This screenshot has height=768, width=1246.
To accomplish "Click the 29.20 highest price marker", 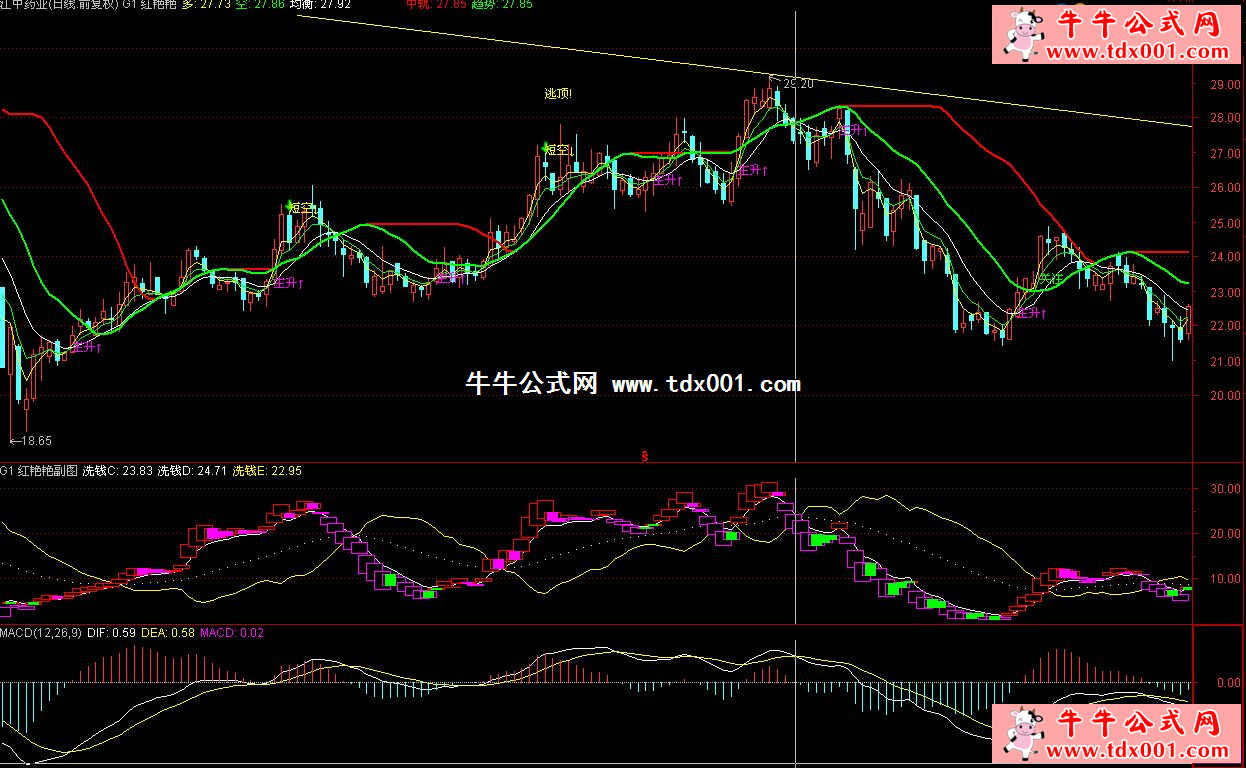I will (791, 83).
